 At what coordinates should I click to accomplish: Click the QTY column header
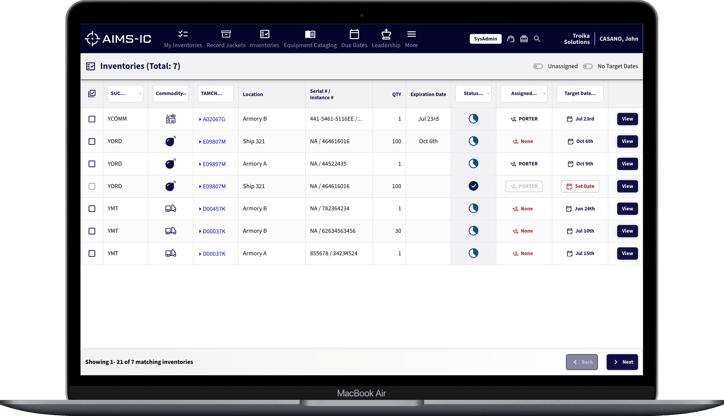(x=397, y=94)
